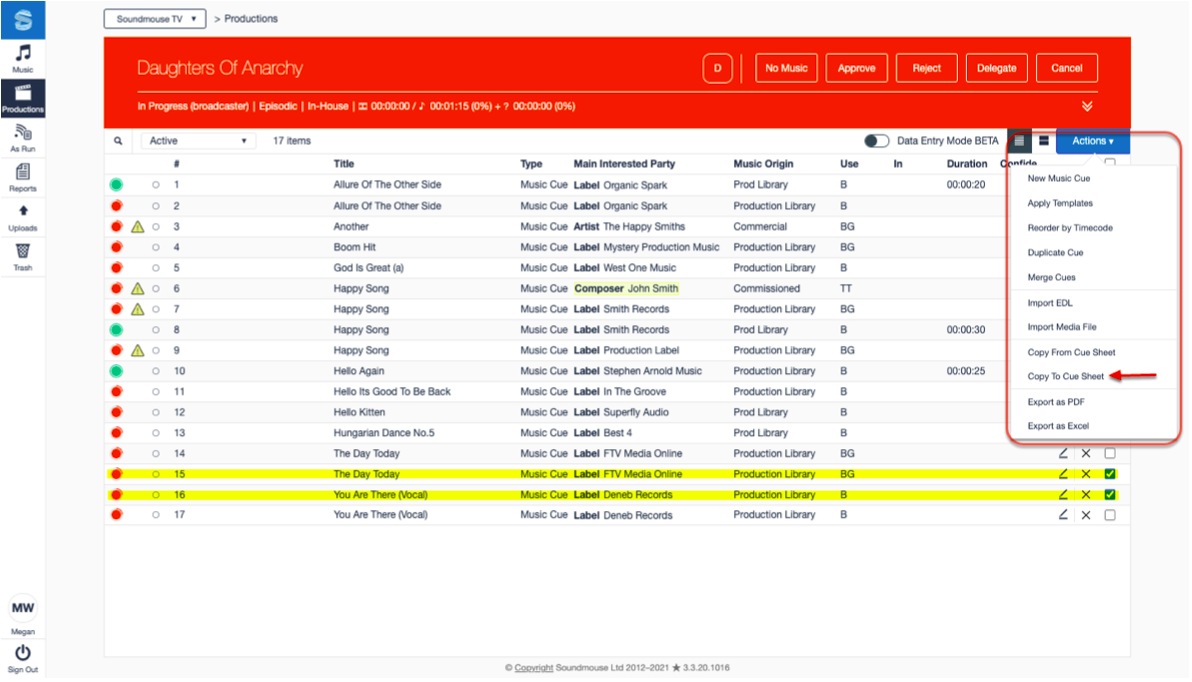The image size is (1192, 682).
Task: Edit cue 14 with pencil icon
Action: tap(1063, 453)
